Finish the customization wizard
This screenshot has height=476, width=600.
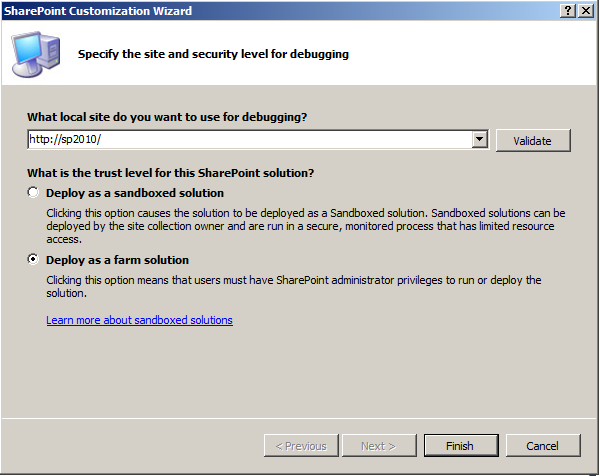[461, 445]
